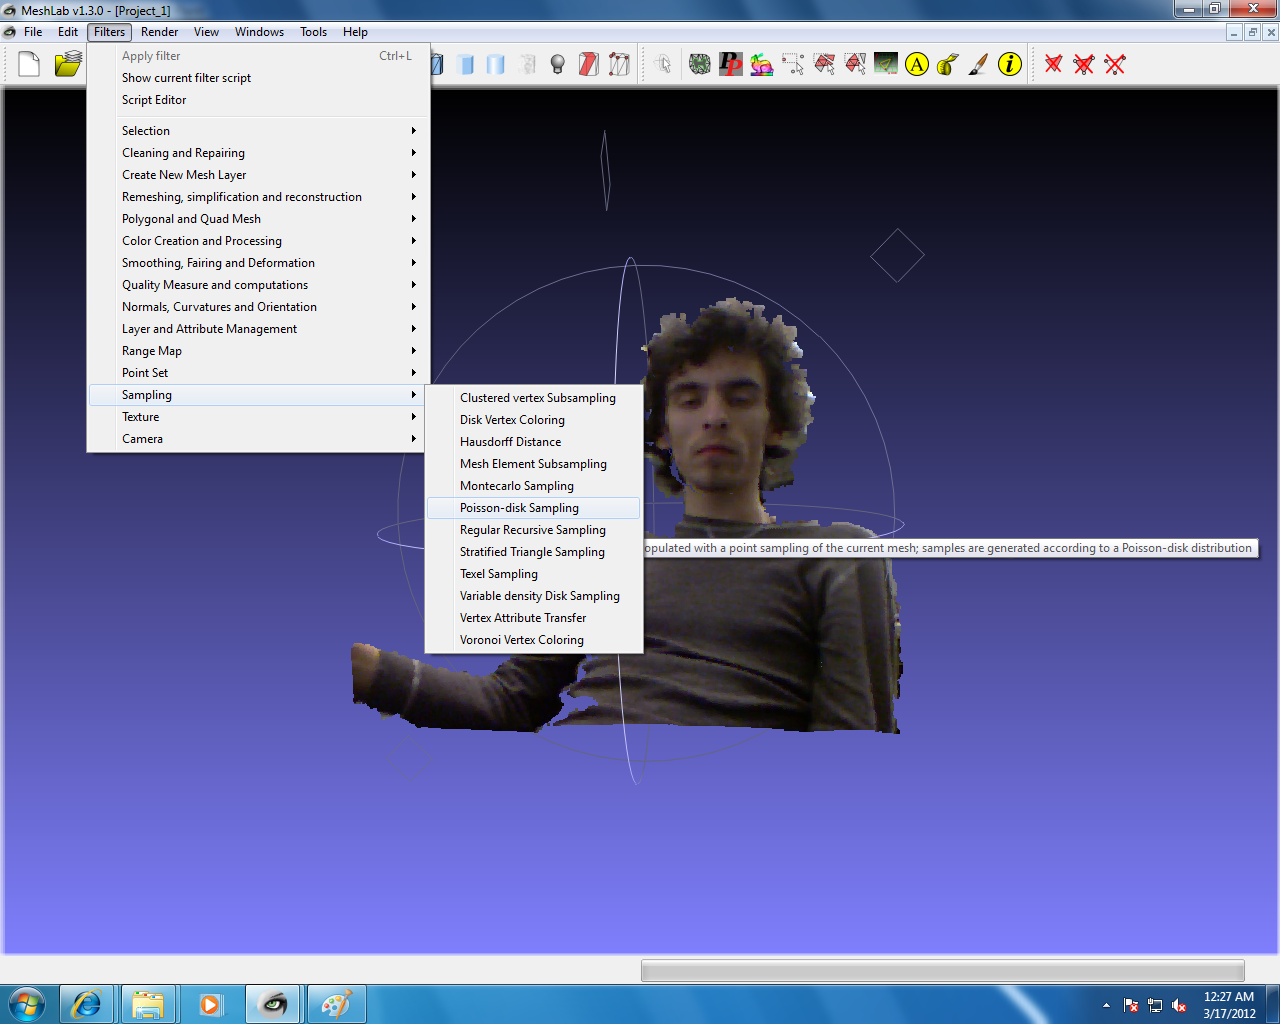Open the Windows Start menu
Viewport: 1280px width, 1024px height.
point(27,1004)
